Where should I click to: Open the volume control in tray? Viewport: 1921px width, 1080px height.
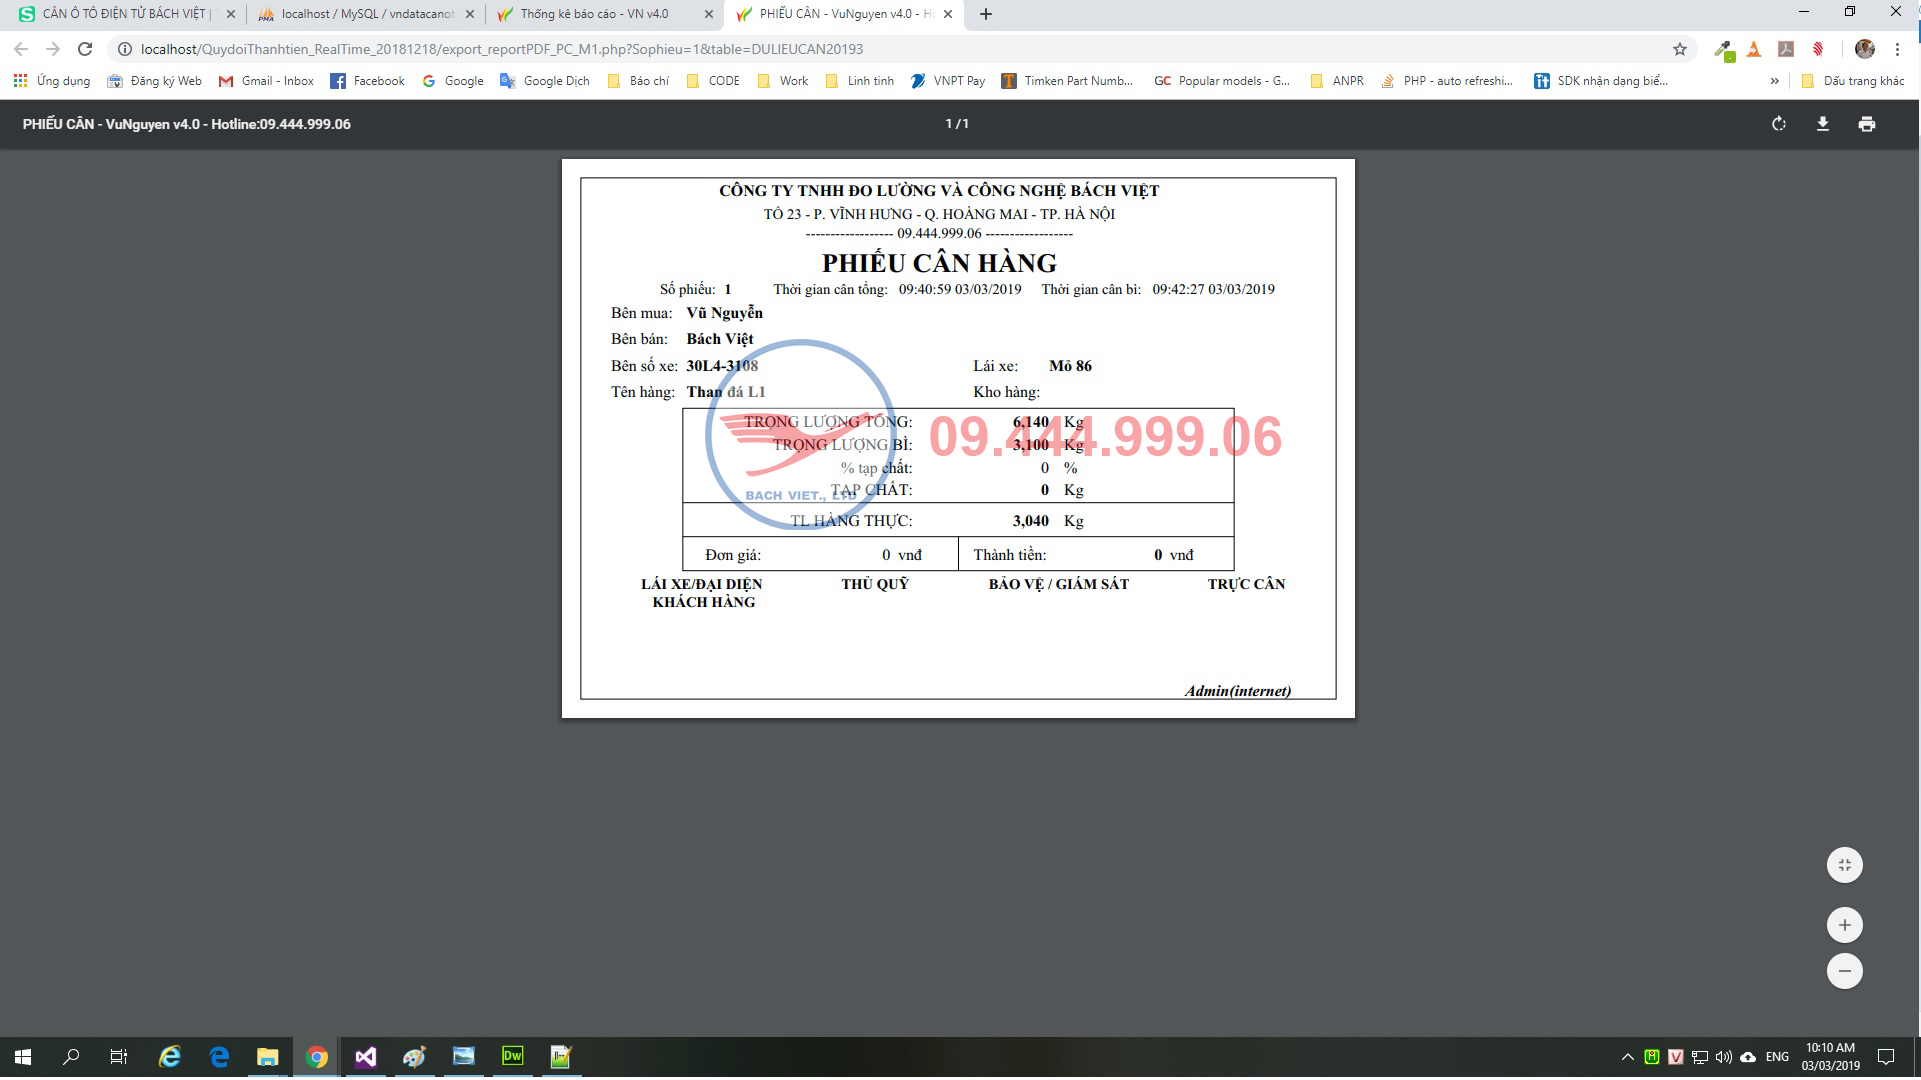(1723, 1057)
